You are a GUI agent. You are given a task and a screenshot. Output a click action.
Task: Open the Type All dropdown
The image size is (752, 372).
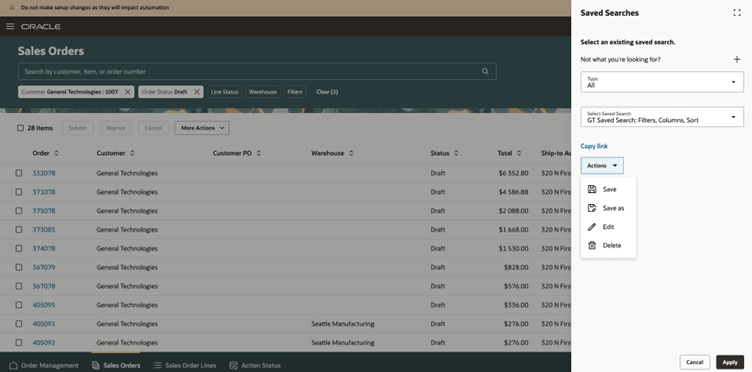[x=662, y=82]
